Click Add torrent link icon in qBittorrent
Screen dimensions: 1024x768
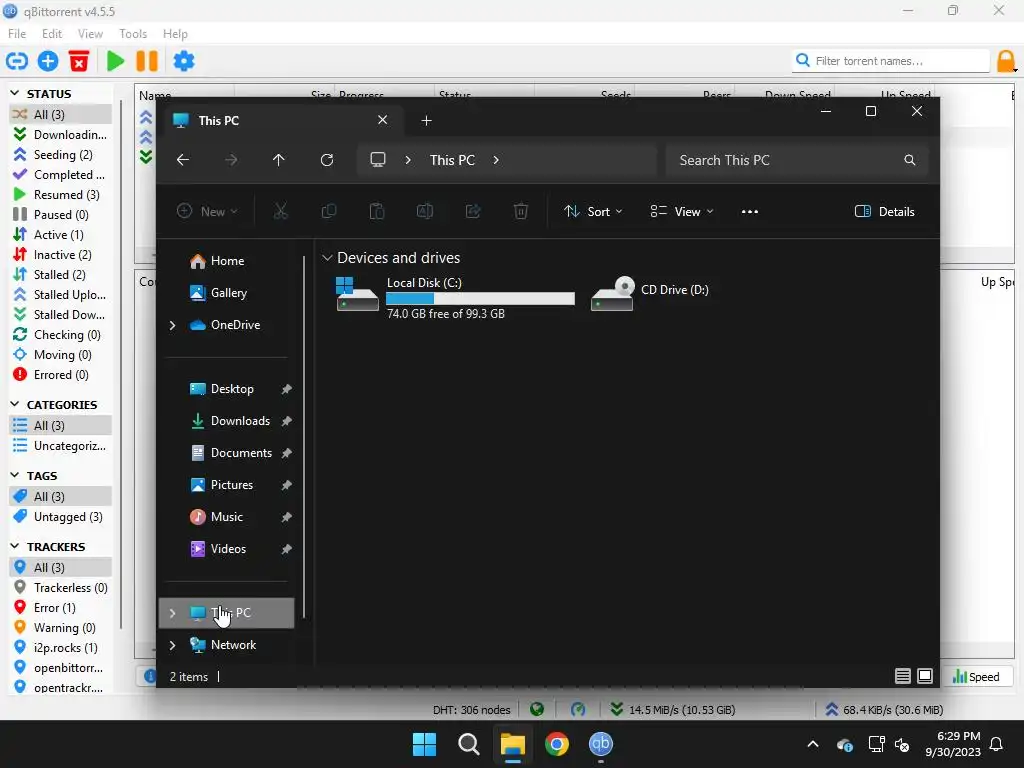[x=16, y=61]
